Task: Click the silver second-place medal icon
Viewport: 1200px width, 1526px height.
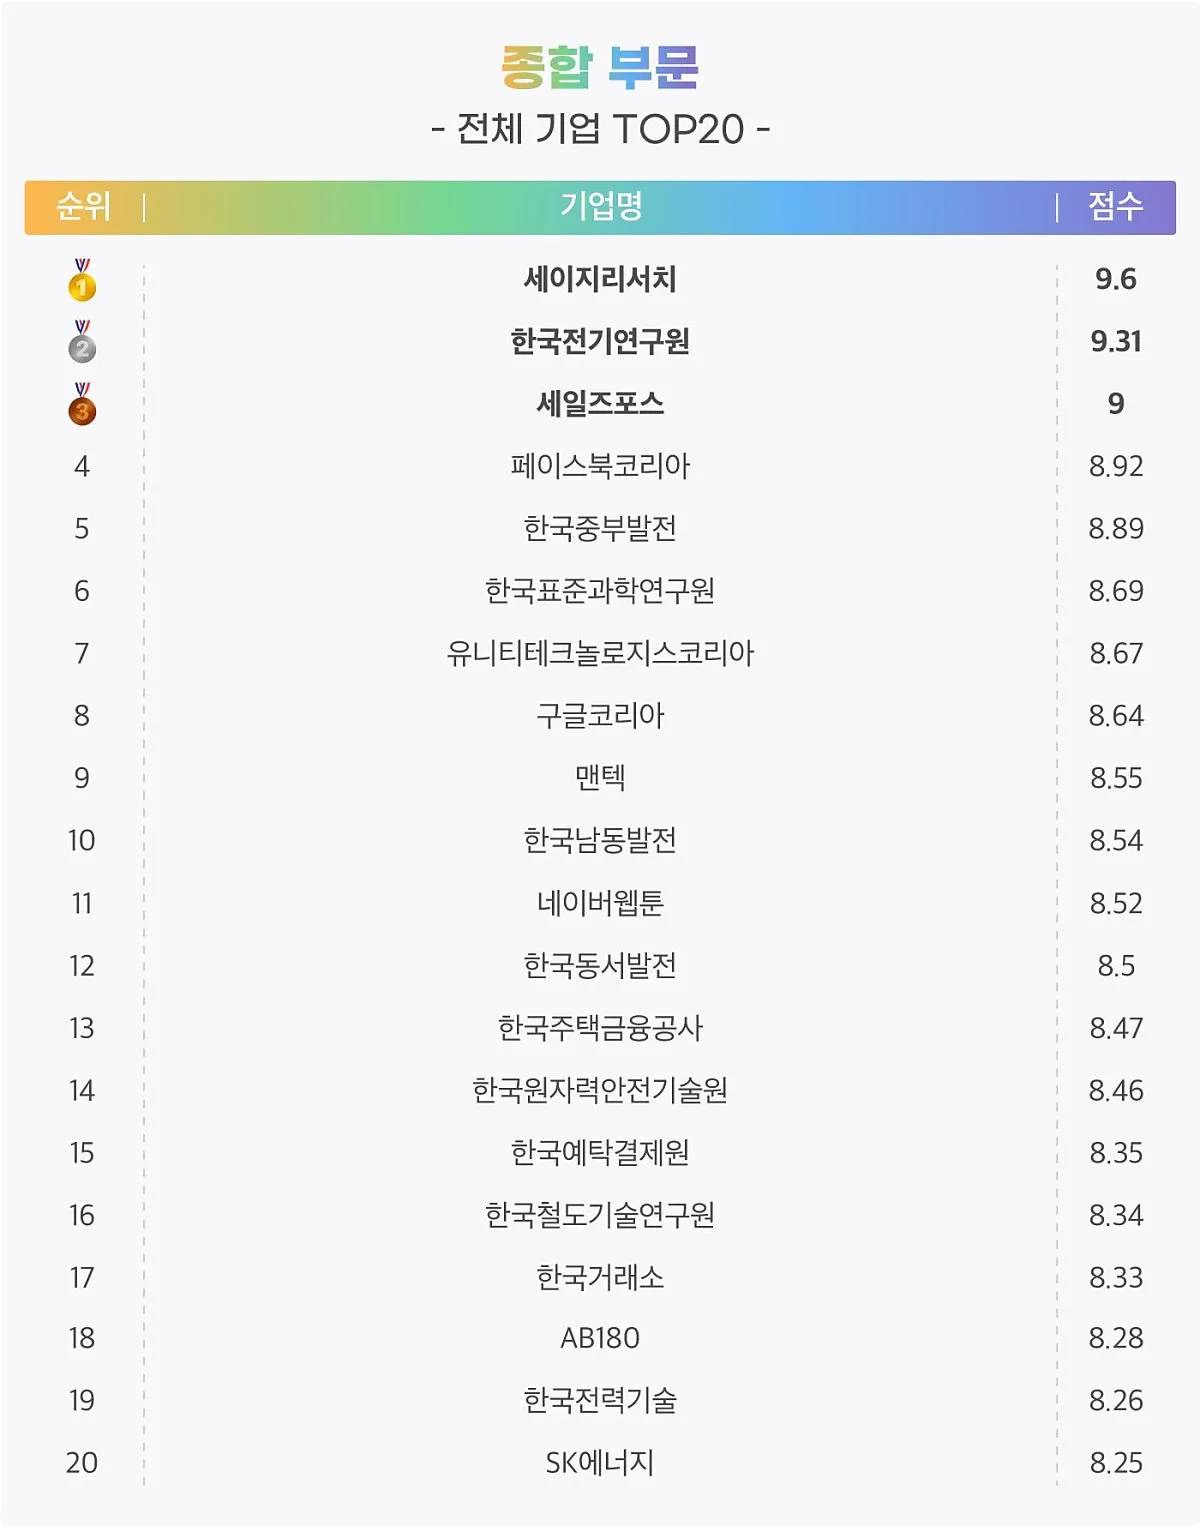Action: pyautogui.click(x=82, y=343)
